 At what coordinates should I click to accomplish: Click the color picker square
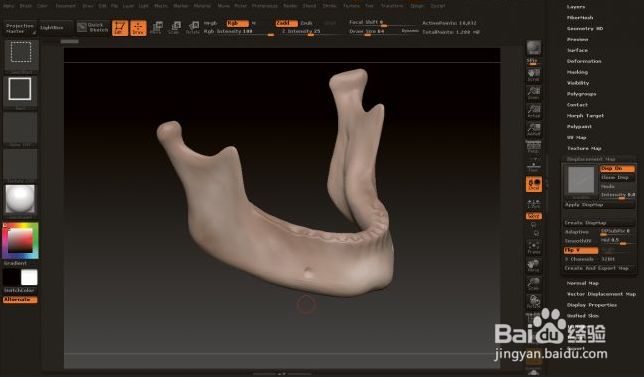pyautogui.click(x=20, y=241)
